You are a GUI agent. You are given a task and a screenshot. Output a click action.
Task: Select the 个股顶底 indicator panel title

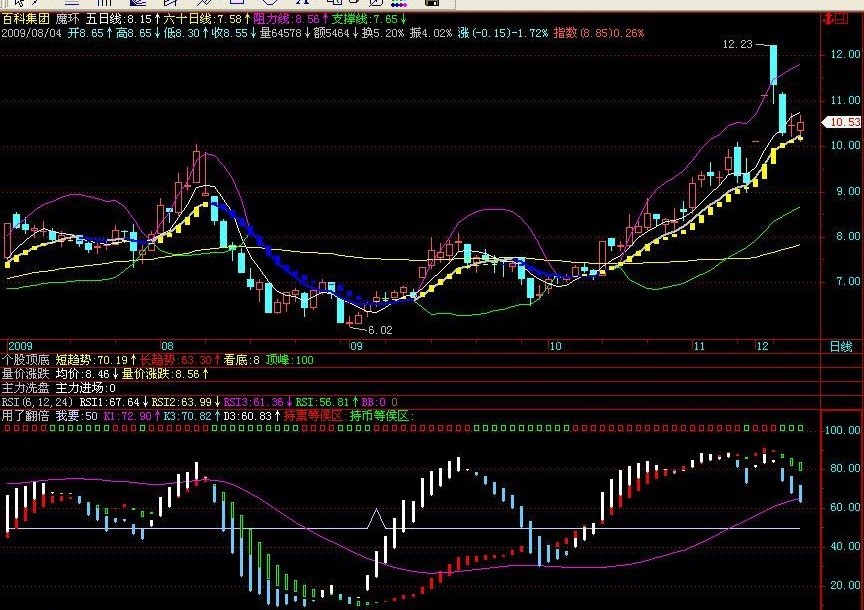click(25, 360)
